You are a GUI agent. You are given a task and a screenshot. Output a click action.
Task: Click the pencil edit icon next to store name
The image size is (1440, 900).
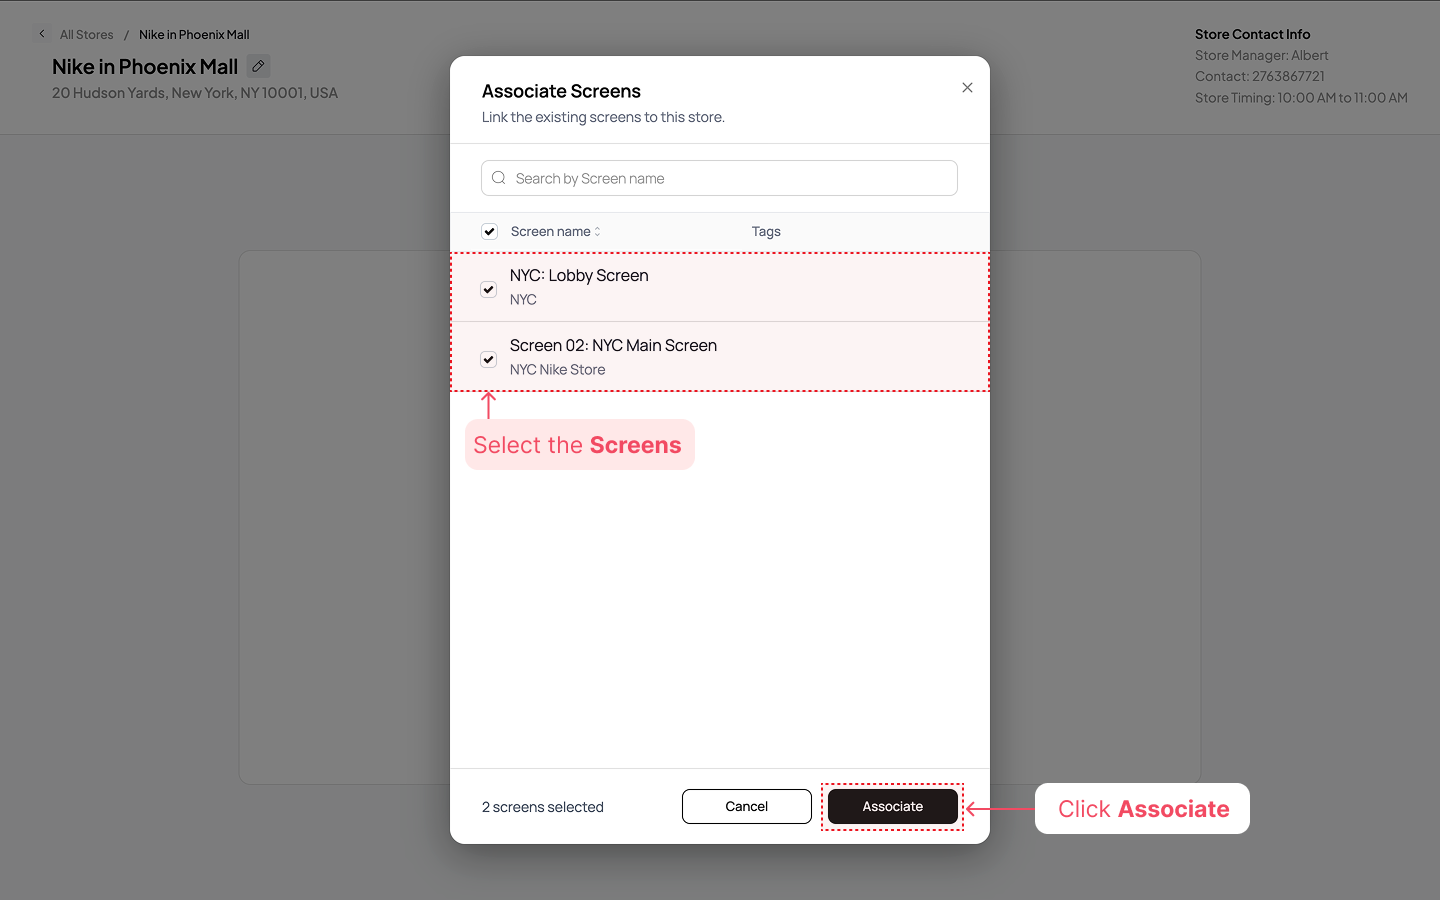tap(258, 66)
